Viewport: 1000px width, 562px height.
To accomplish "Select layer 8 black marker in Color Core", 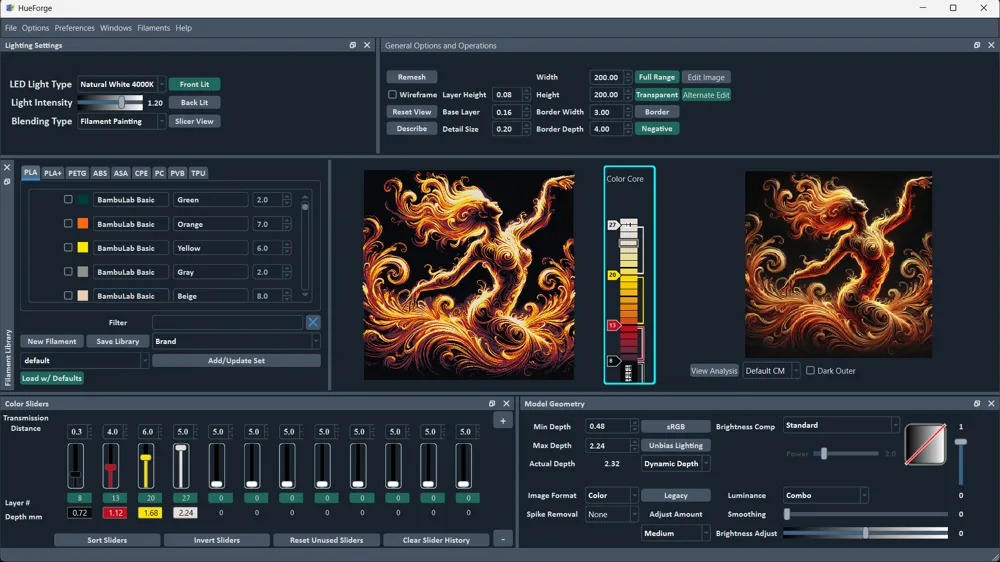I will (x=612, y=361).
